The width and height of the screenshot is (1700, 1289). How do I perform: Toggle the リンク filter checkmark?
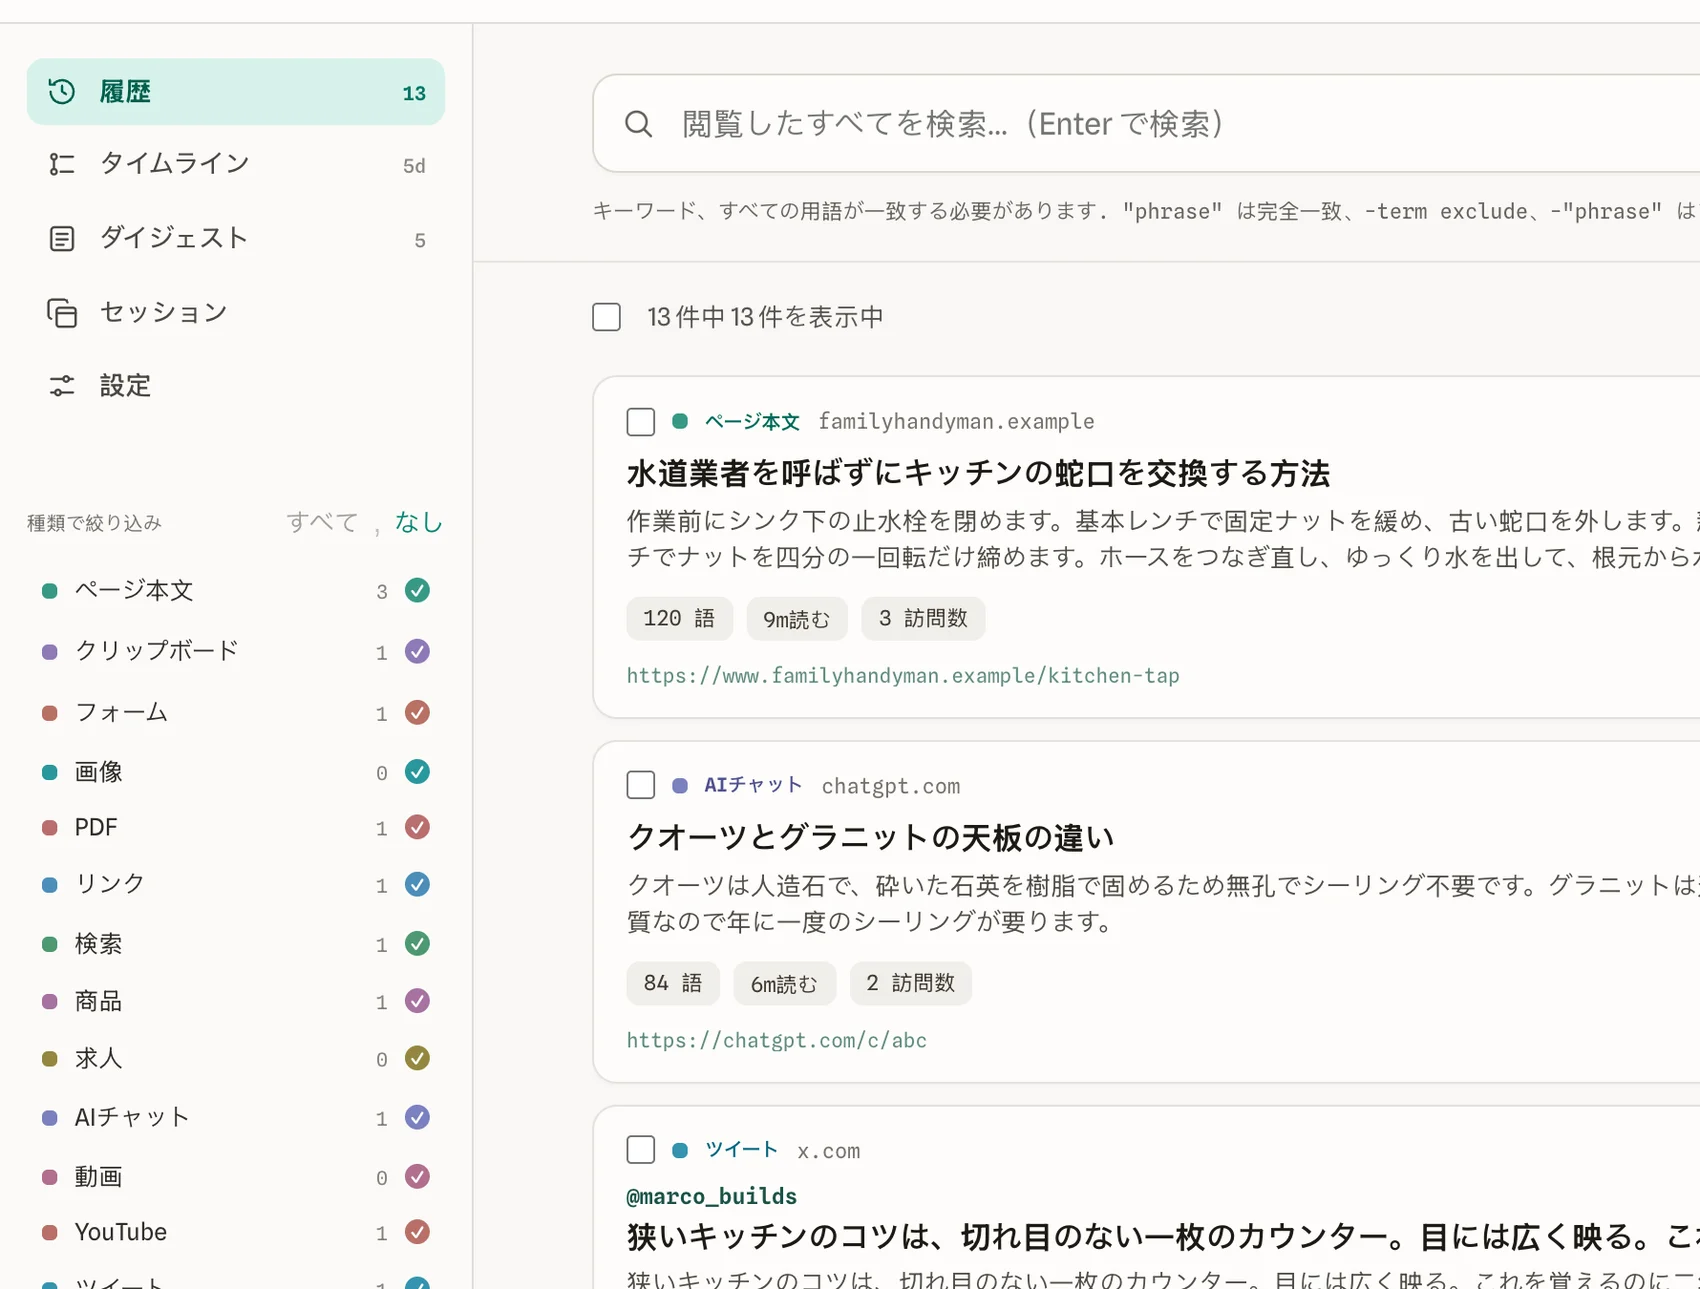(x=417, y=885)
